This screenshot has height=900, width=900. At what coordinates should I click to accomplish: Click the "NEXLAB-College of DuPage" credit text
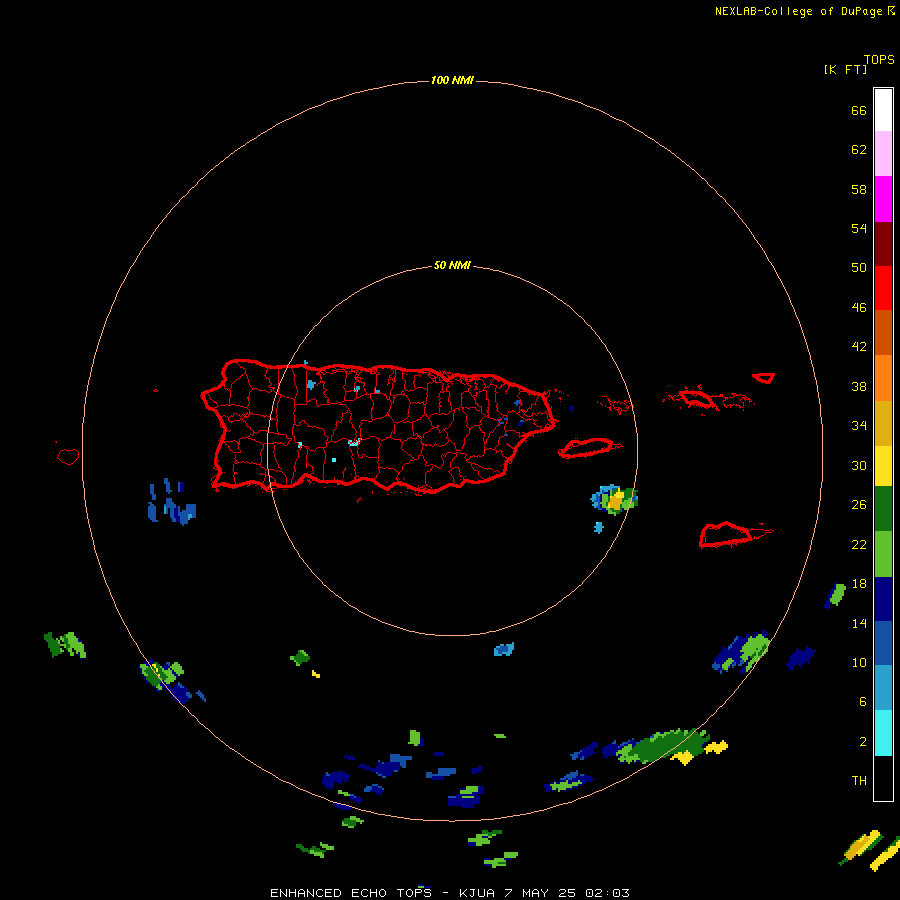[798, 11]
